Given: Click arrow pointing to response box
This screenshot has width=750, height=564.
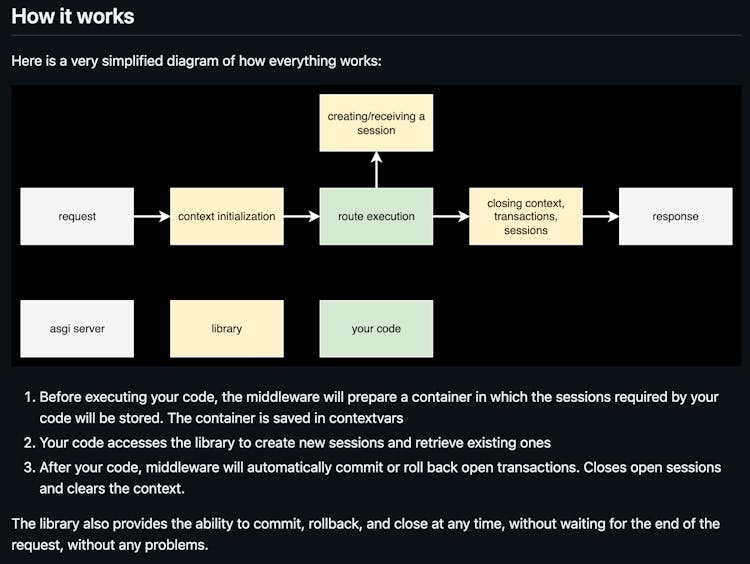Looking at the screenshot, I should pyautogui.click(x=600, y=216).
